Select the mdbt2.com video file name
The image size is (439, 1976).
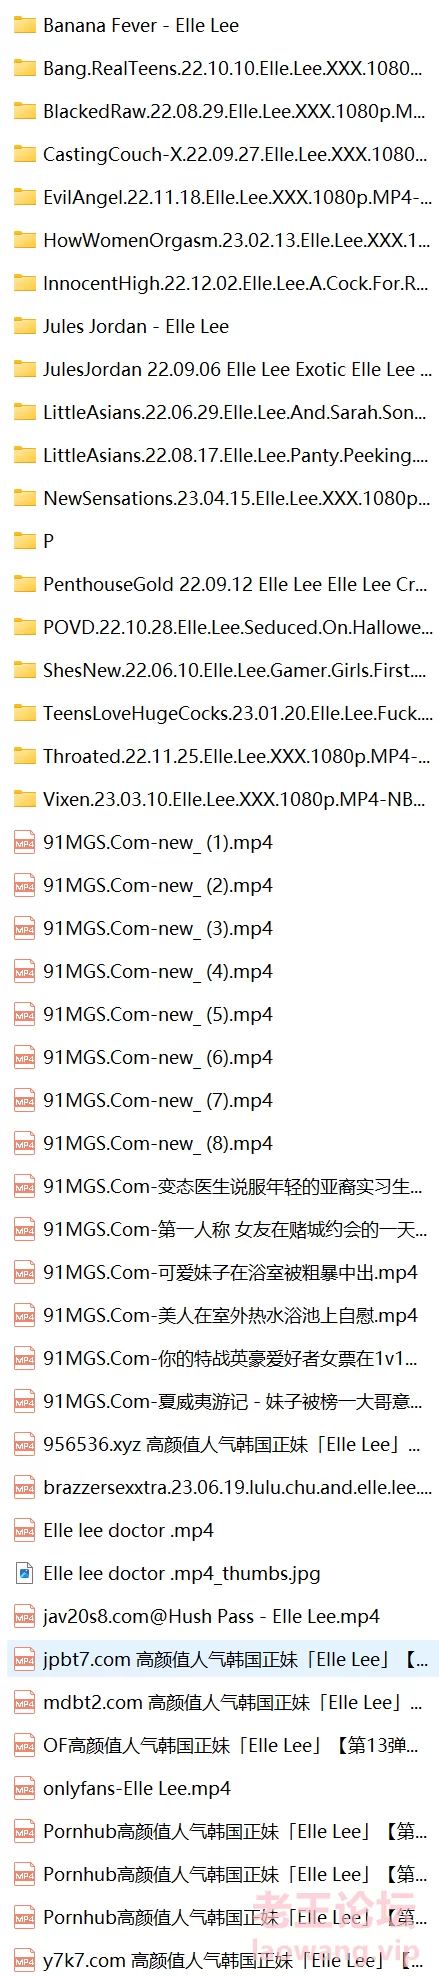(233, 1702)
